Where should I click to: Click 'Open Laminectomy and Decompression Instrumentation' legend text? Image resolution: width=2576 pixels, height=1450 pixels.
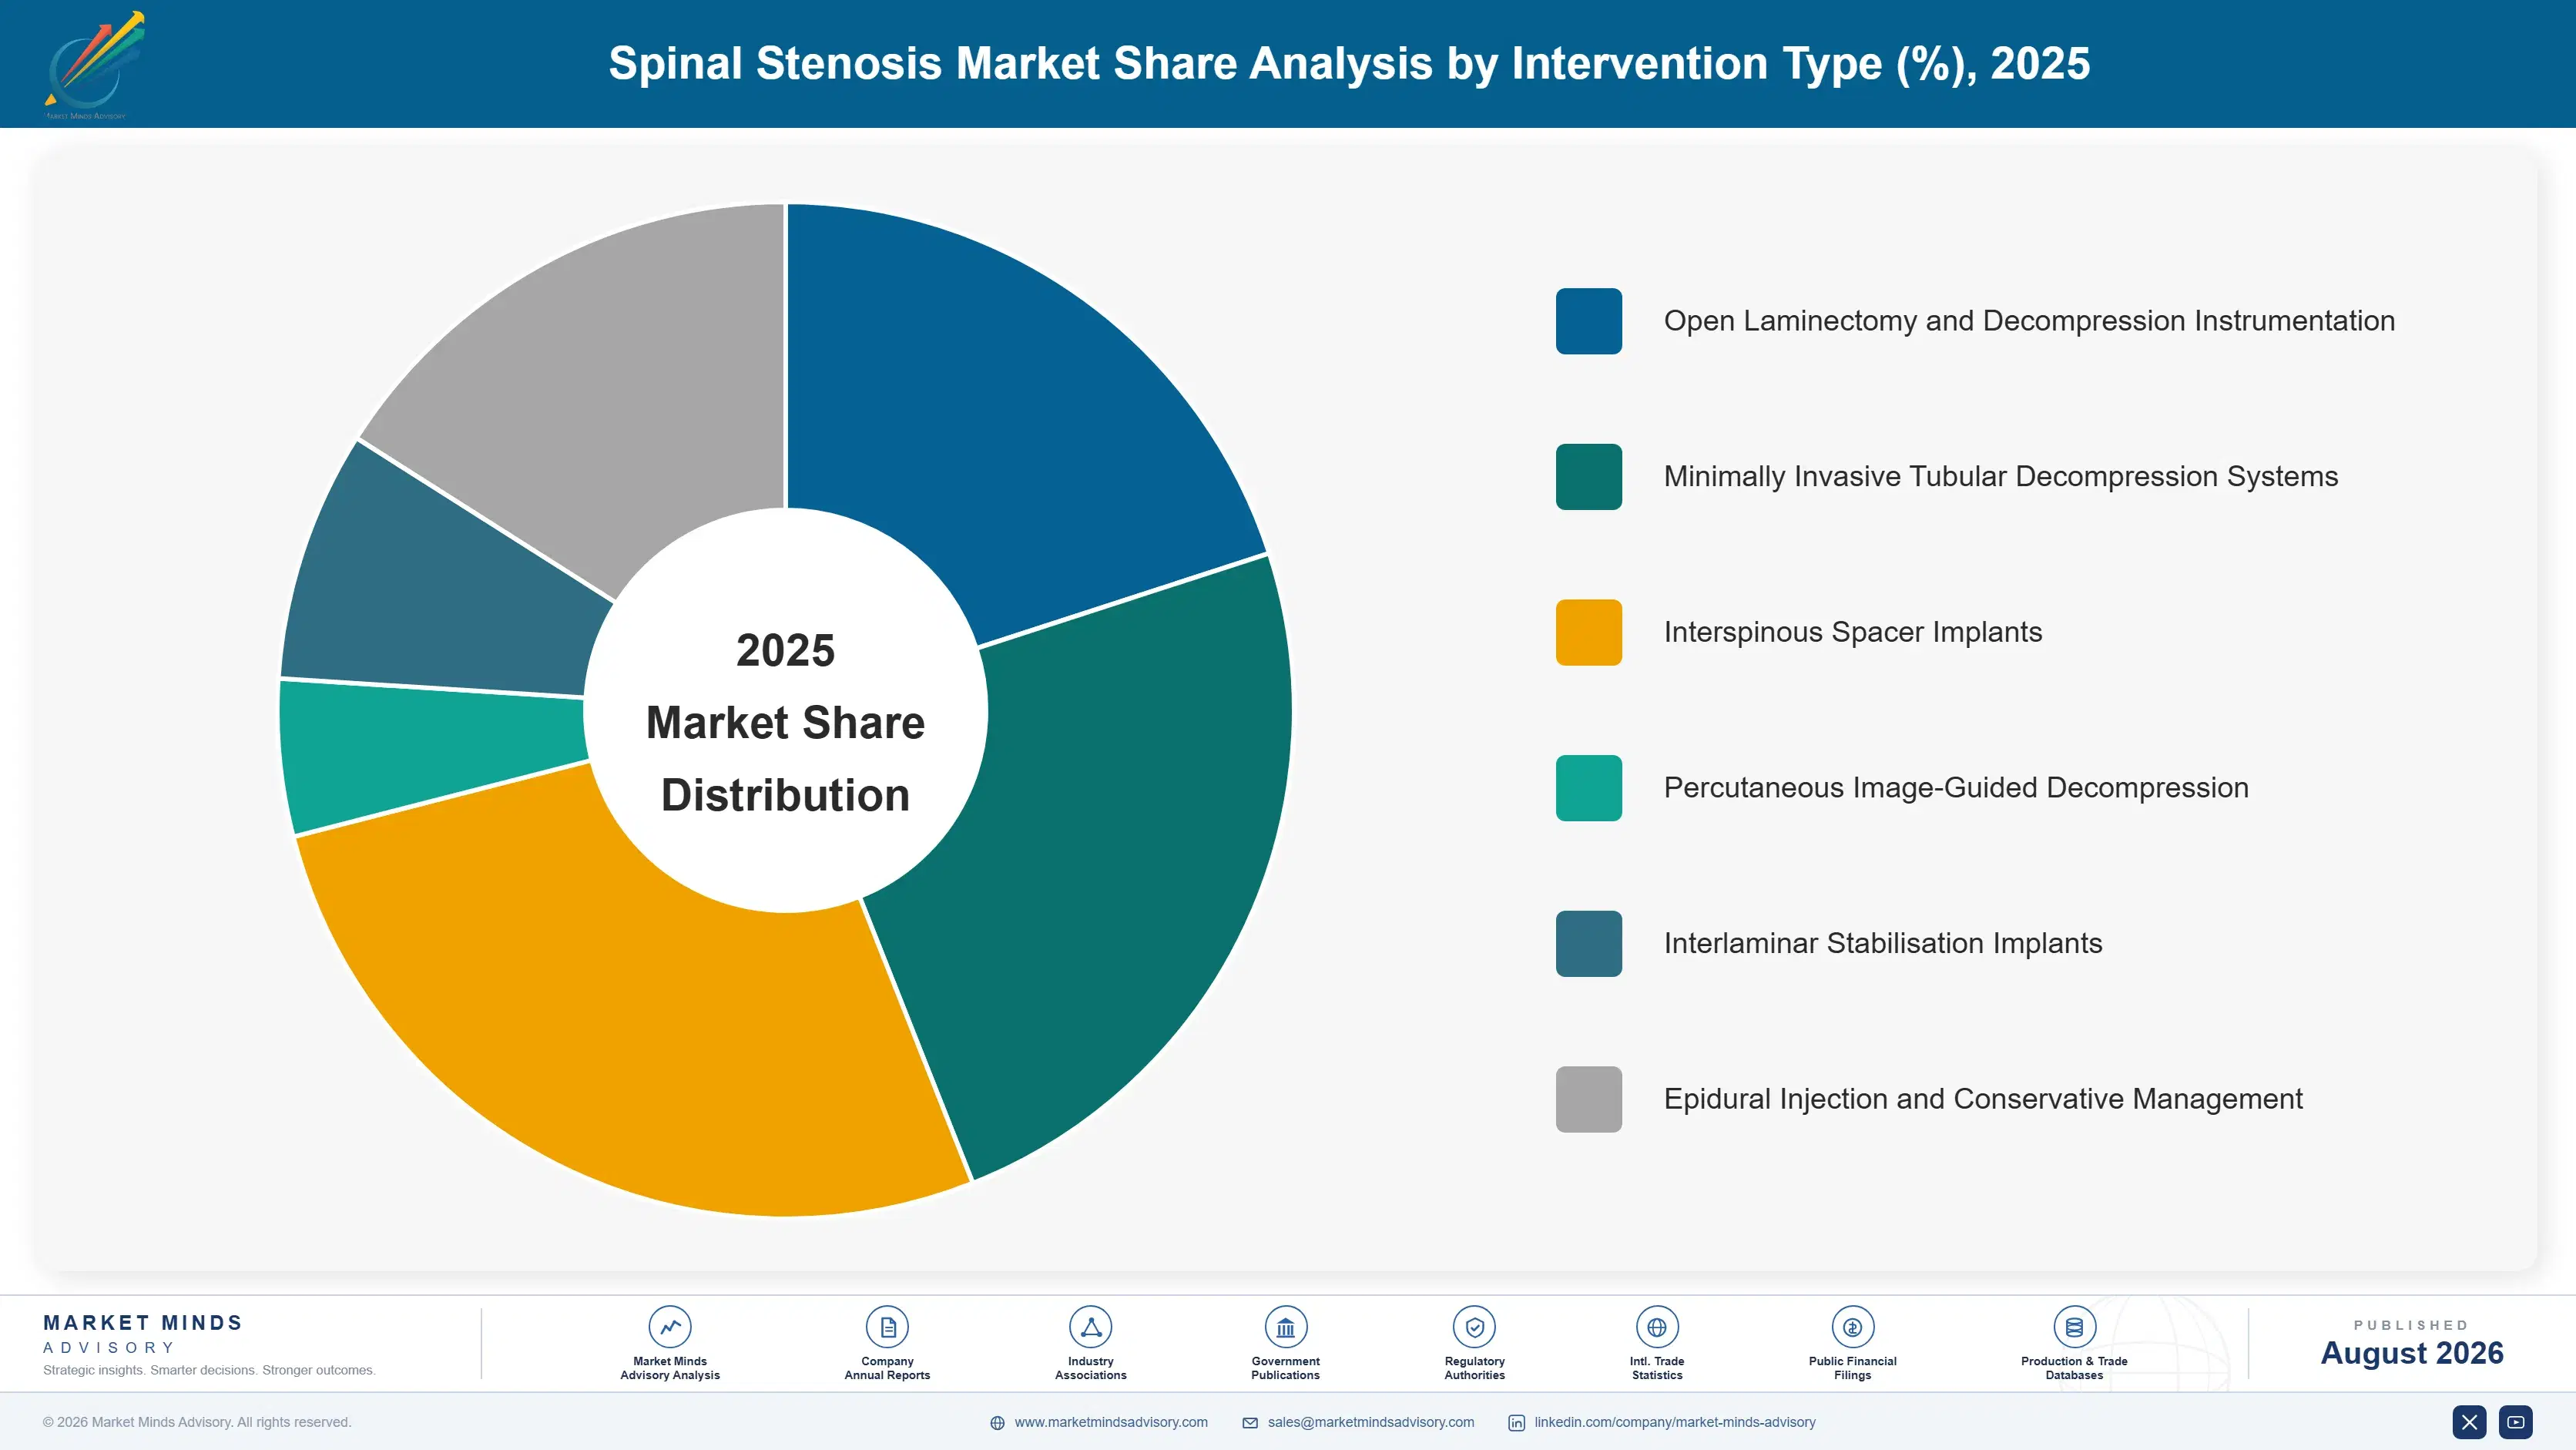point(2029,321)
